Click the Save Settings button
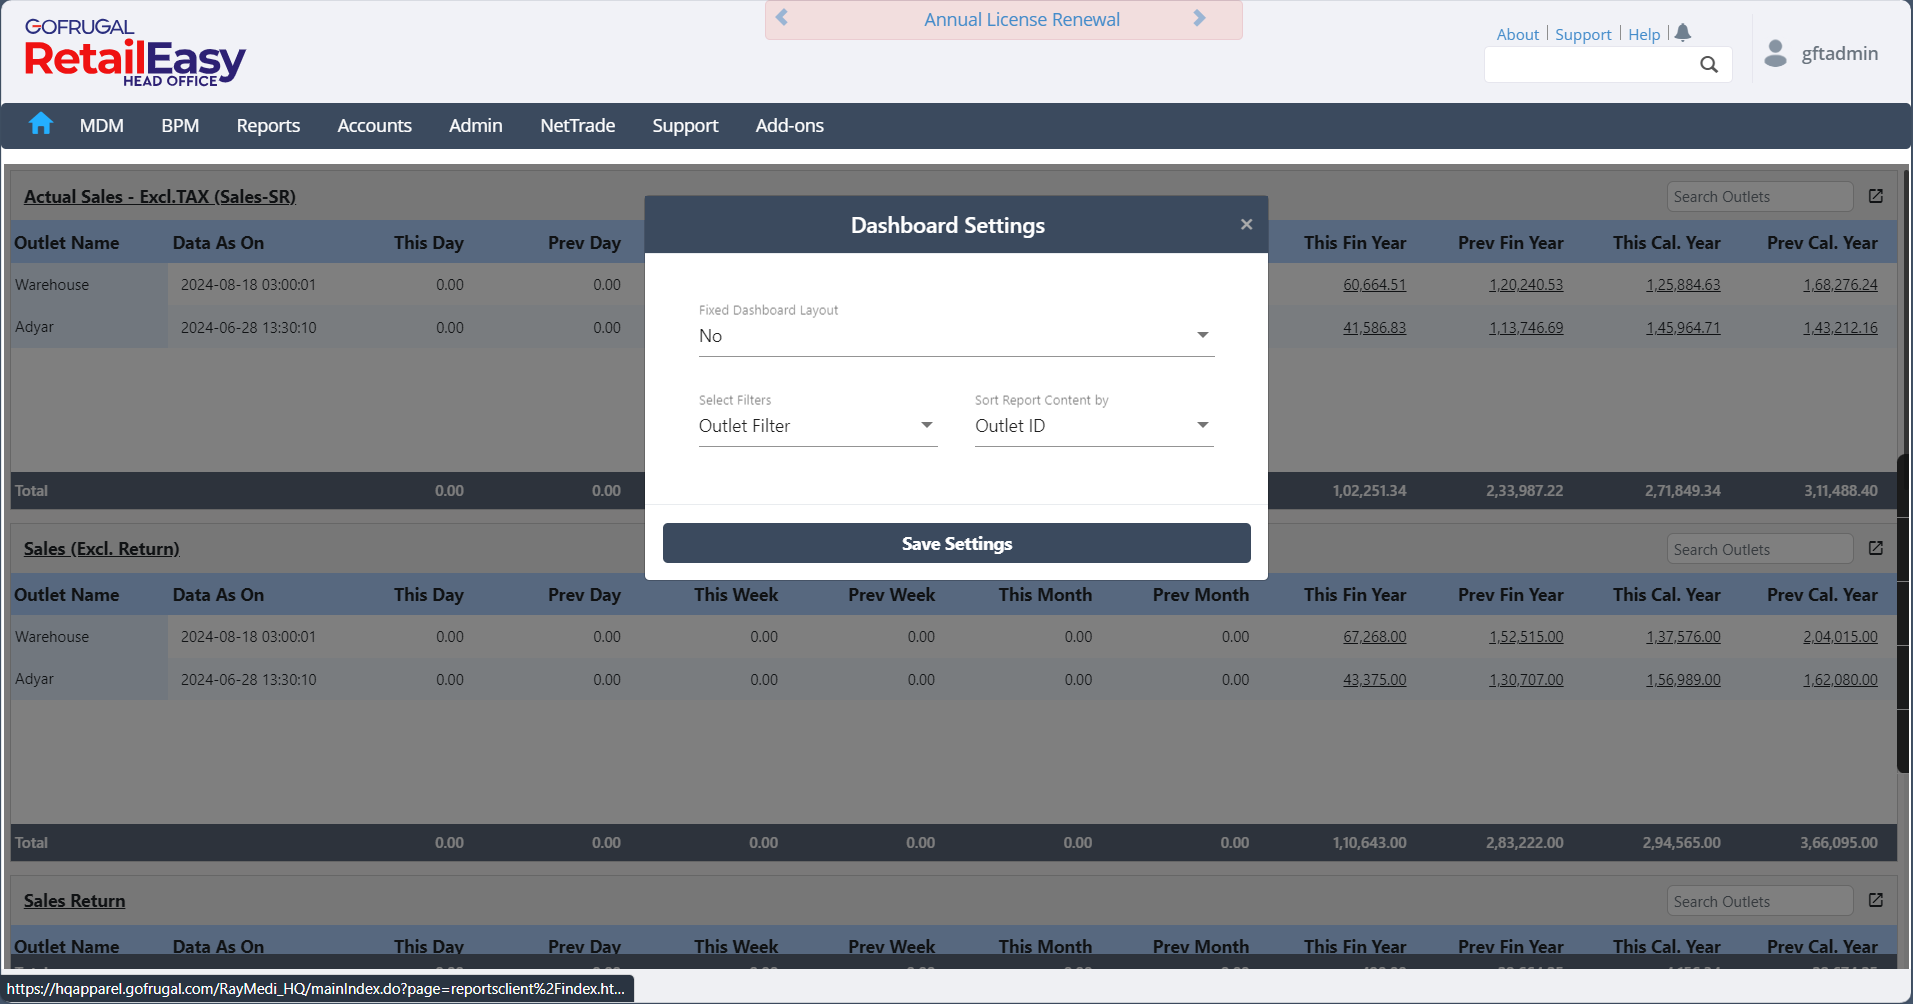This screenshot has height=1004, width=1913. (x=957, y=543)
